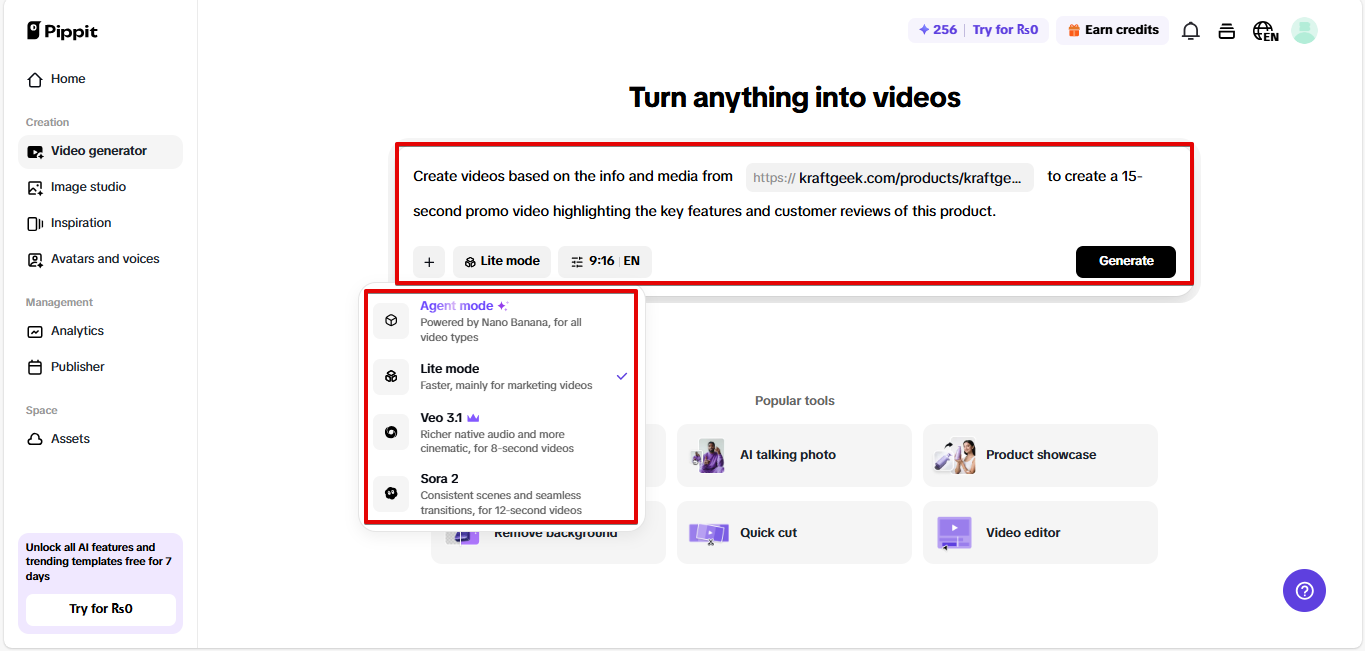Open AI talking photo tool

pyautogui.click(x=794, y=456)
